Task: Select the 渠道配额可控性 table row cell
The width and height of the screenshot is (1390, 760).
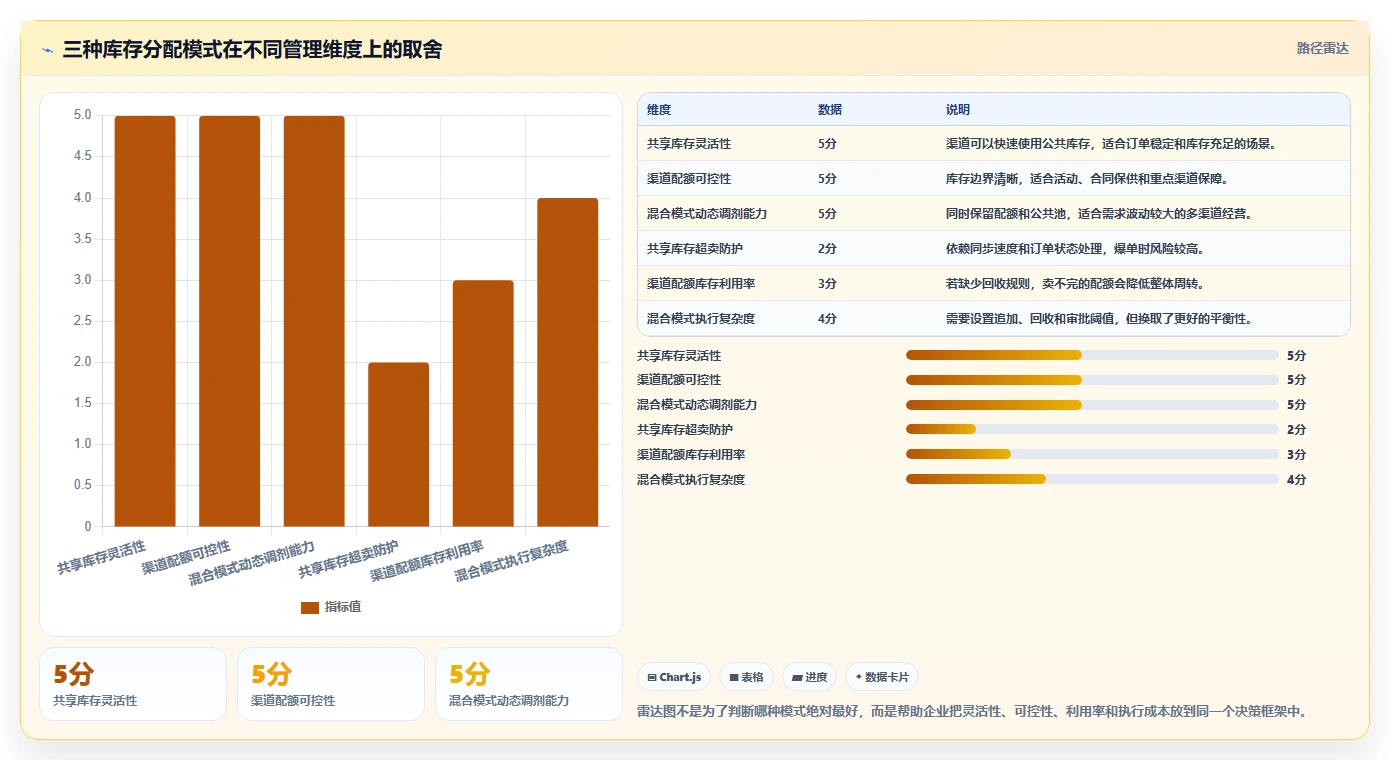Action: point(689,179)
